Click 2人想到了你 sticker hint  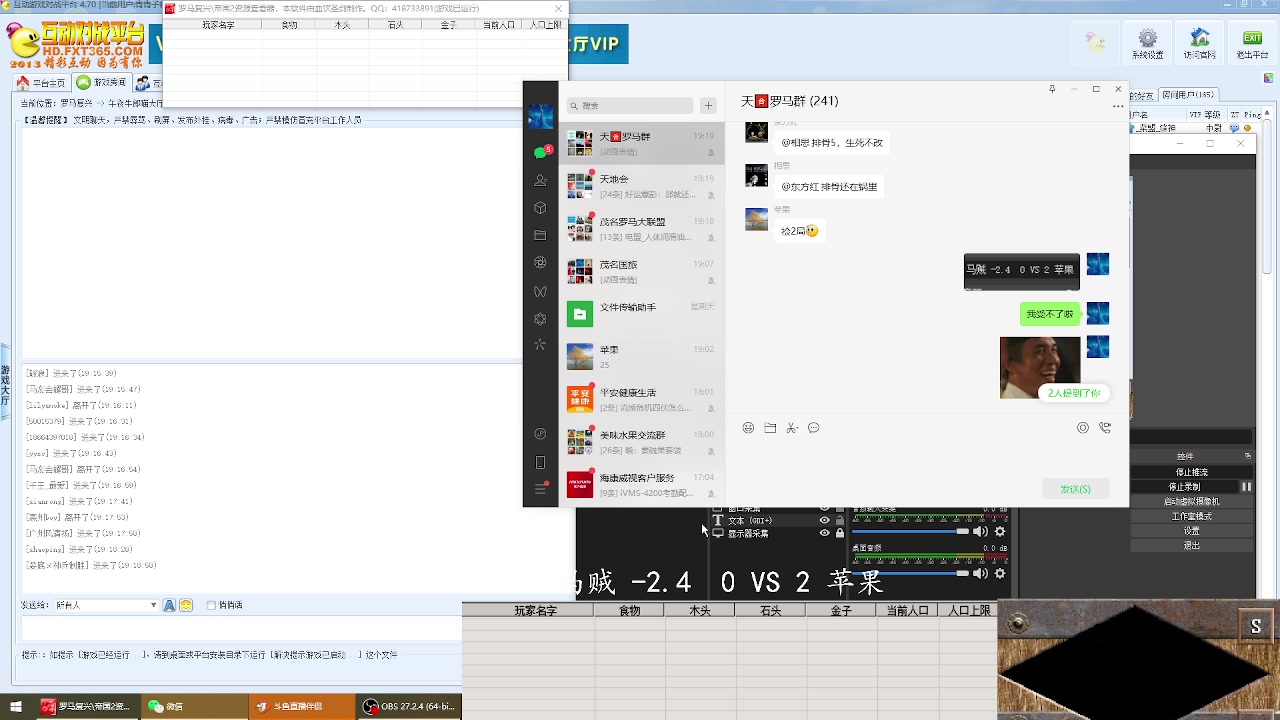point(1074,393)
